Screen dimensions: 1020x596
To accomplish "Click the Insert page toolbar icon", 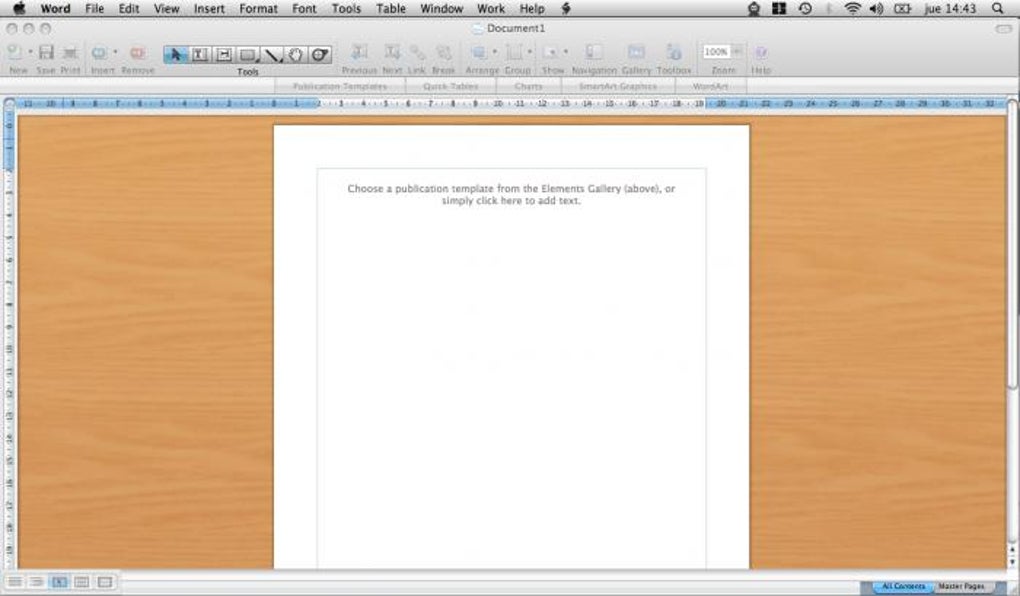I will coord(100,53).
